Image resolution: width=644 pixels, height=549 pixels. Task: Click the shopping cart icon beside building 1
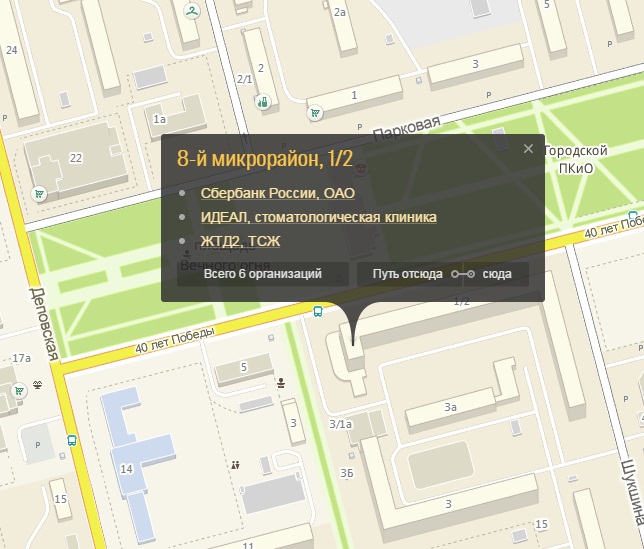click(x=315, y=112)
